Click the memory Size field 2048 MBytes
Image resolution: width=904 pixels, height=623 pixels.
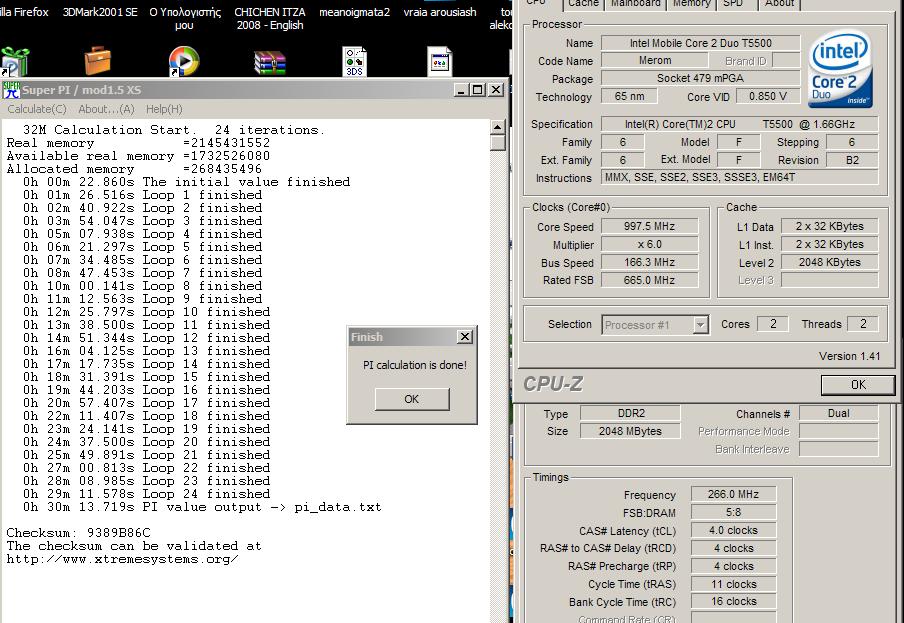[x=630, y=431]
